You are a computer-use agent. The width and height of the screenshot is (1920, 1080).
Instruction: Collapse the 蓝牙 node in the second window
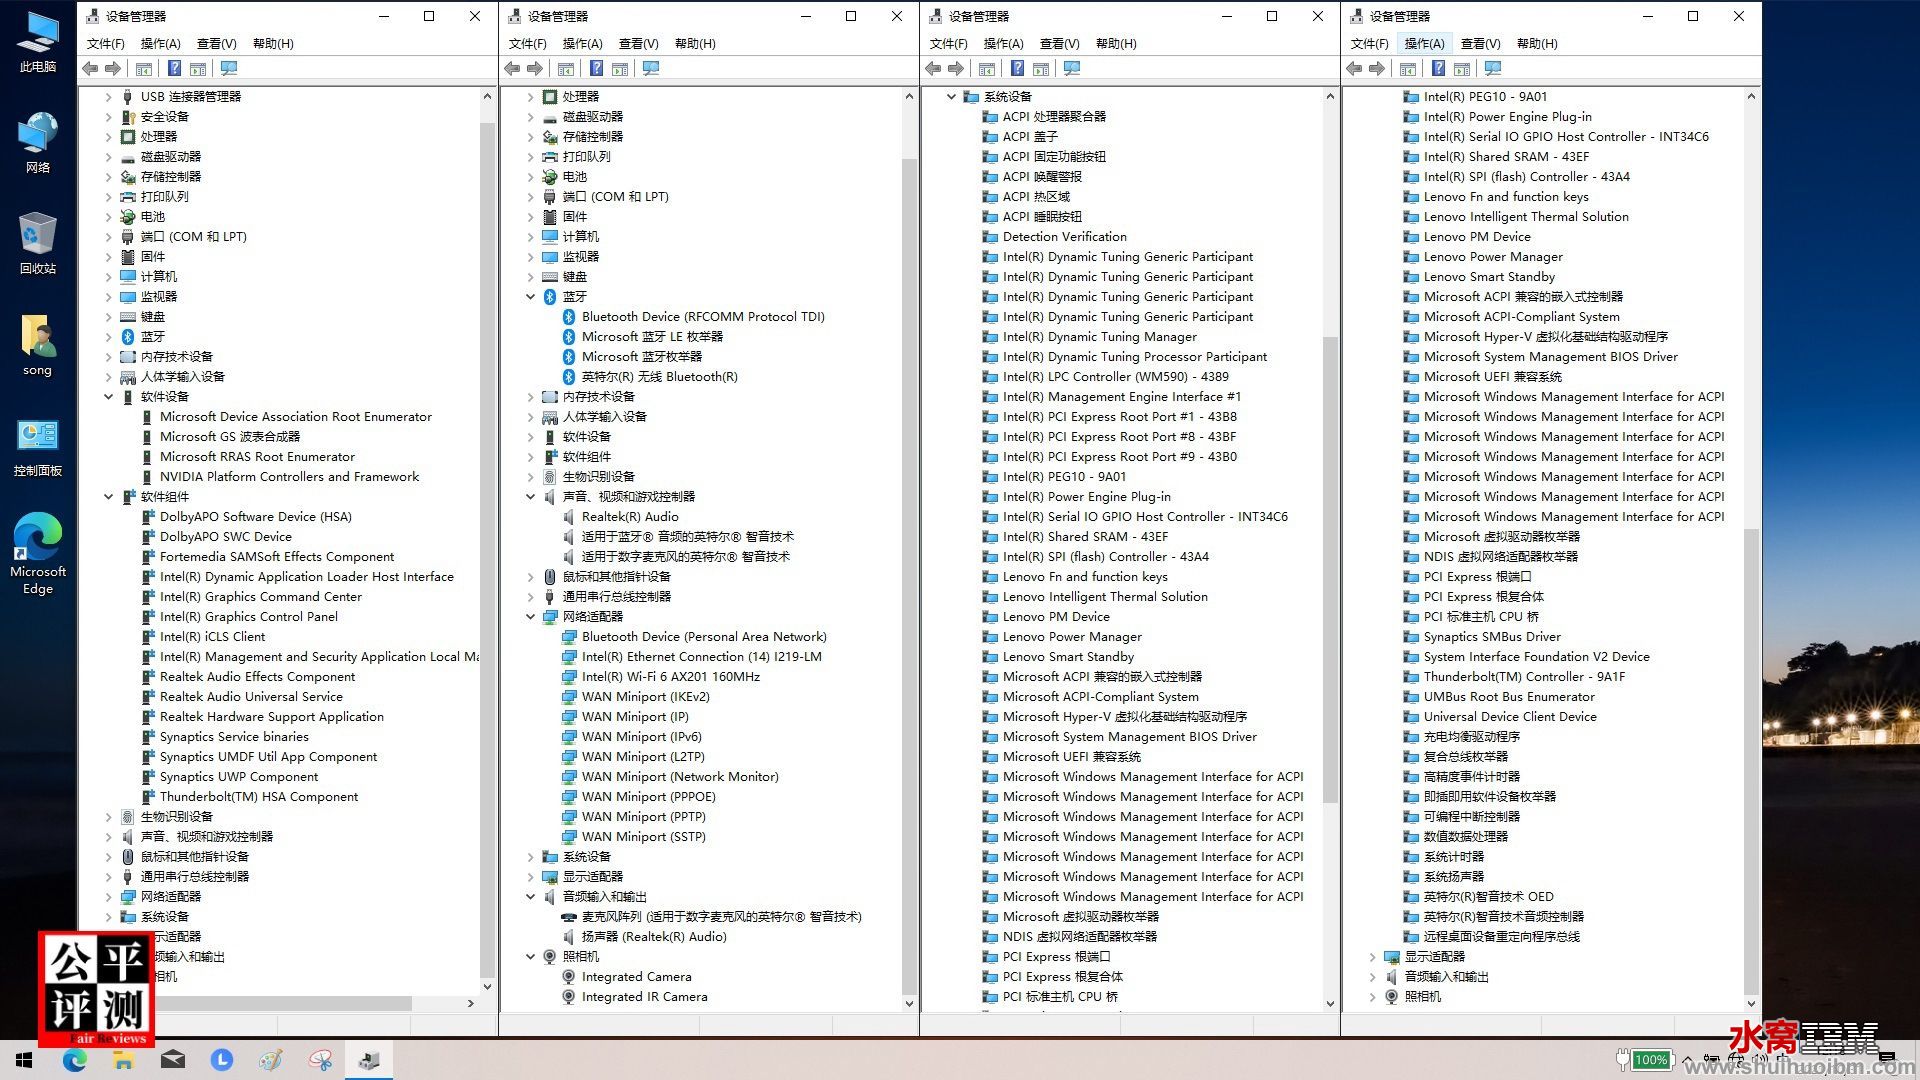click(530, 297)
